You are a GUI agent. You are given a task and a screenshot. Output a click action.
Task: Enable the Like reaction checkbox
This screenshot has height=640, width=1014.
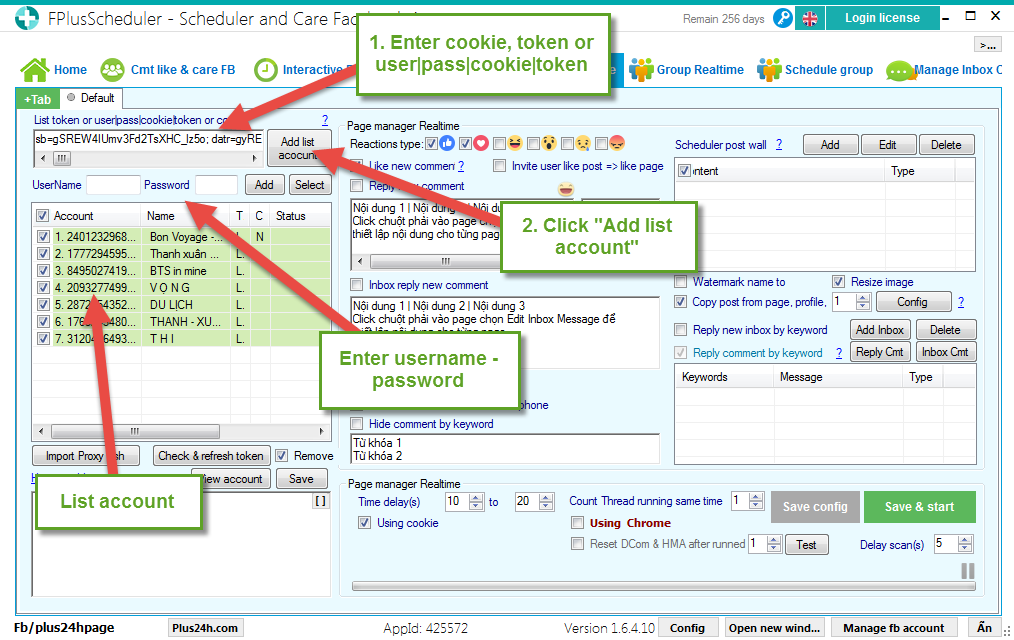click(431, 144)
